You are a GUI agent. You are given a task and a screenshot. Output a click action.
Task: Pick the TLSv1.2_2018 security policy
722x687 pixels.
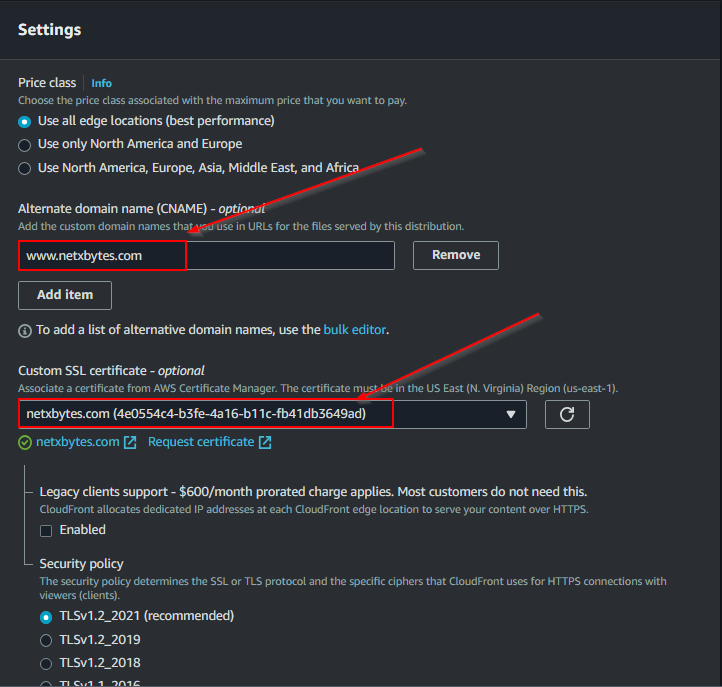pos(46,662)
